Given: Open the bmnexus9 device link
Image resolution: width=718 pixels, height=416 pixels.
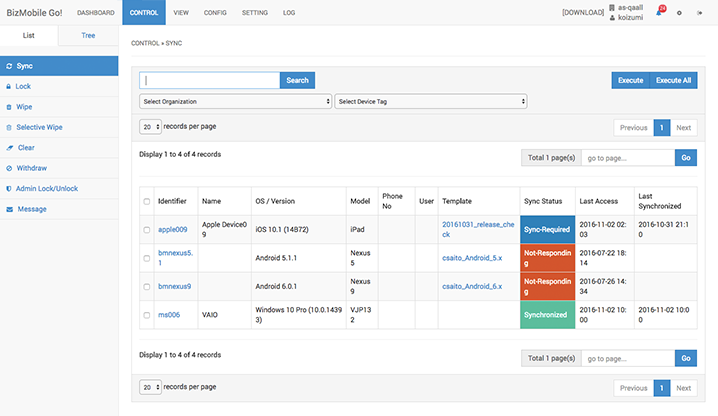Looking at the screenshot, I should coord(174,286).
